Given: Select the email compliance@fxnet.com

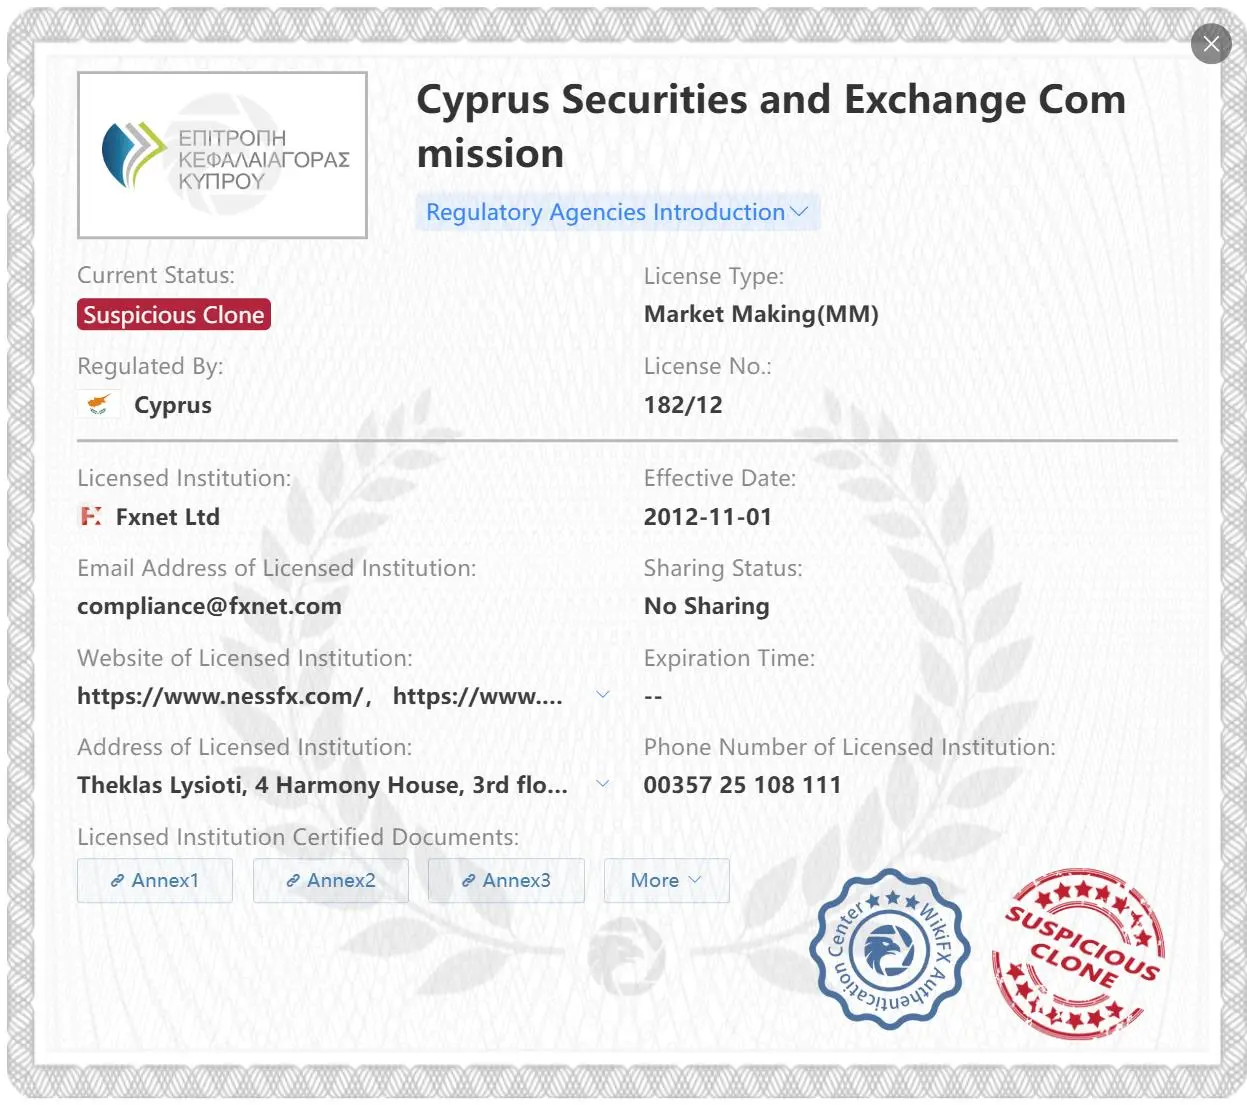Looking at the screenshot, I should tap(209, 606).
